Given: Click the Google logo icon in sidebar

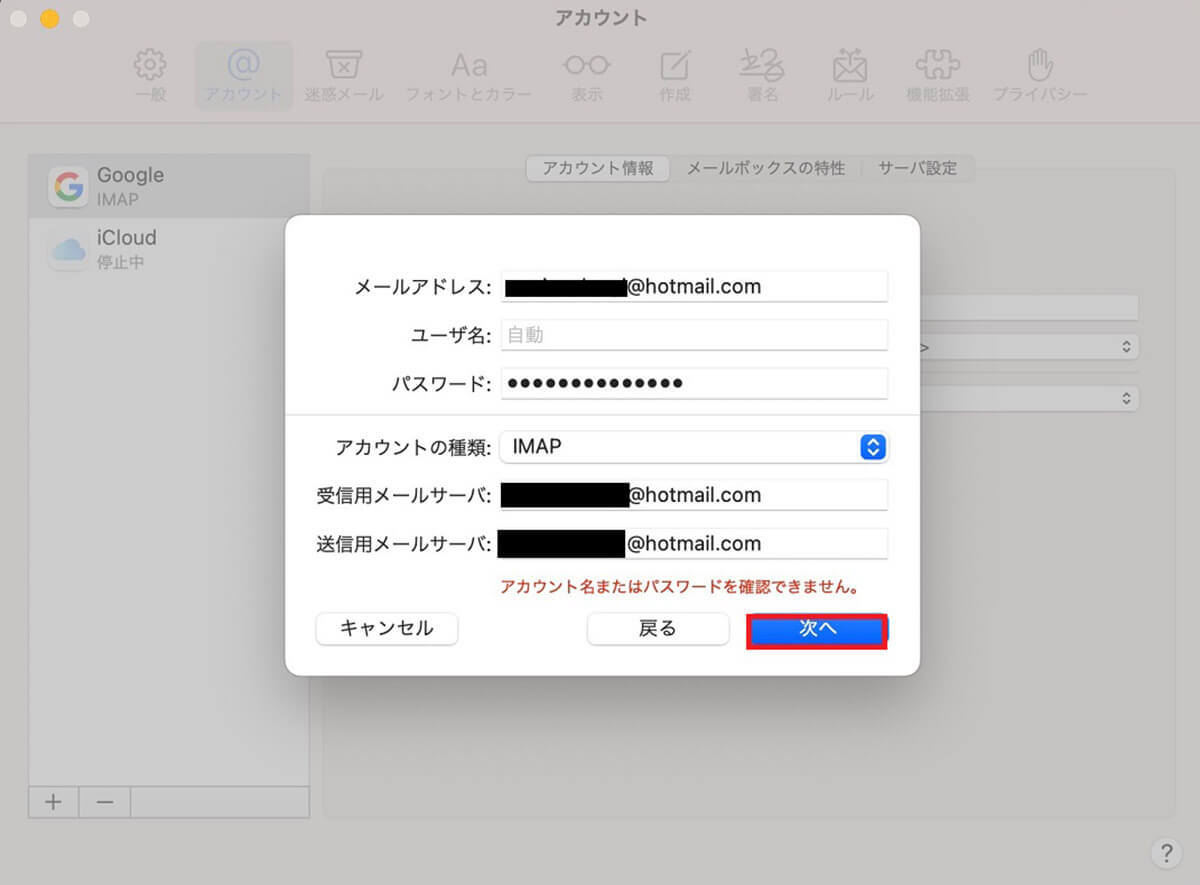Looking at the screenshot, I should click(x=69, y=187).
